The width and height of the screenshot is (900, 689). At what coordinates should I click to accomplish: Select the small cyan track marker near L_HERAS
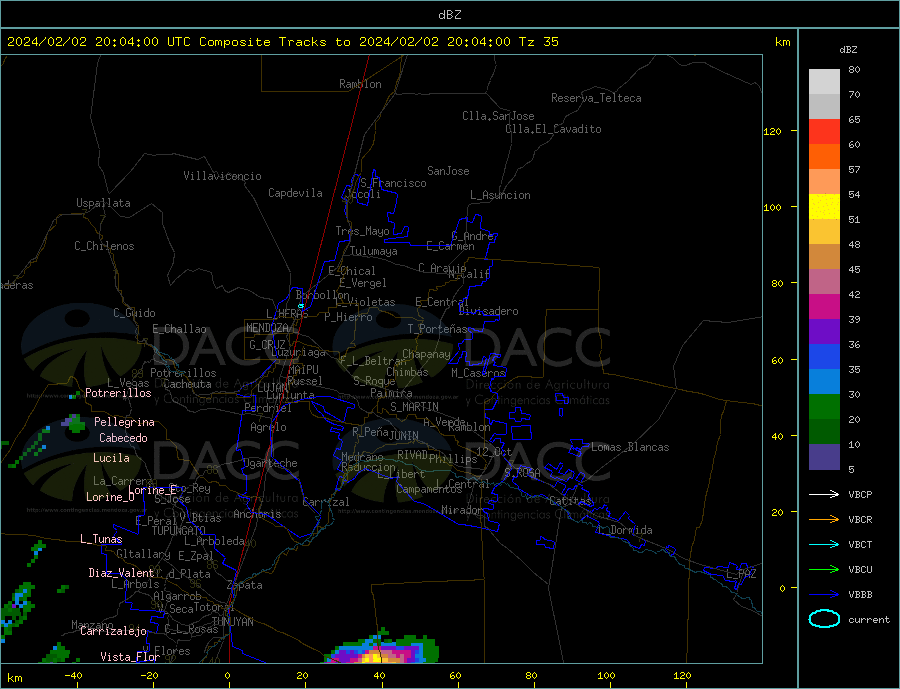click(x=301, y=306)
